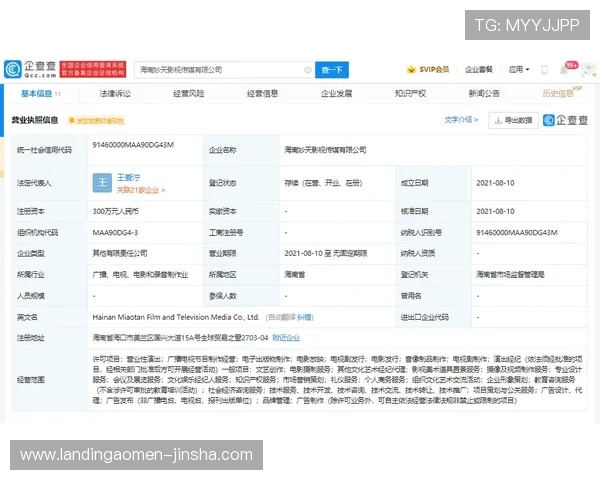Open the SVIP会员 link
Screen dimensions: 600x480
tap(434, 70)
